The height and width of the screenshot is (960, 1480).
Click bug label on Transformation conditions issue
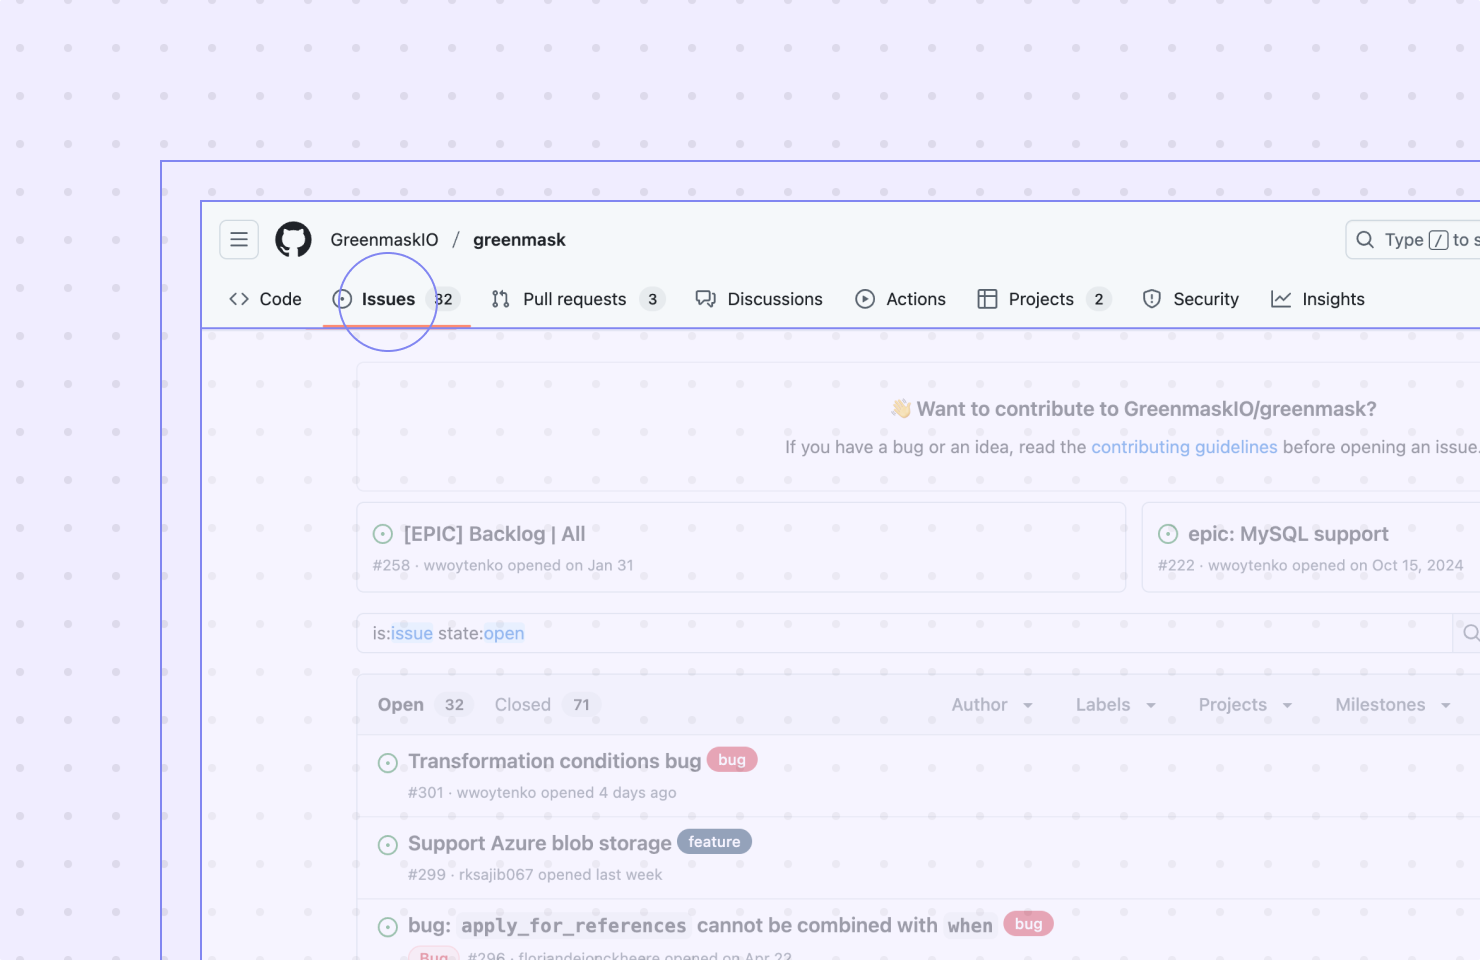coord(732,760)
